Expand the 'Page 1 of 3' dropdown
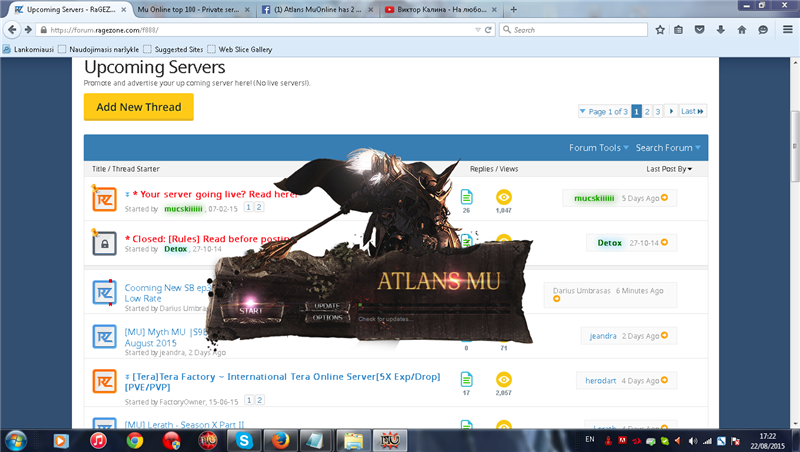This screenshot has height=452, width=800. 603,111
